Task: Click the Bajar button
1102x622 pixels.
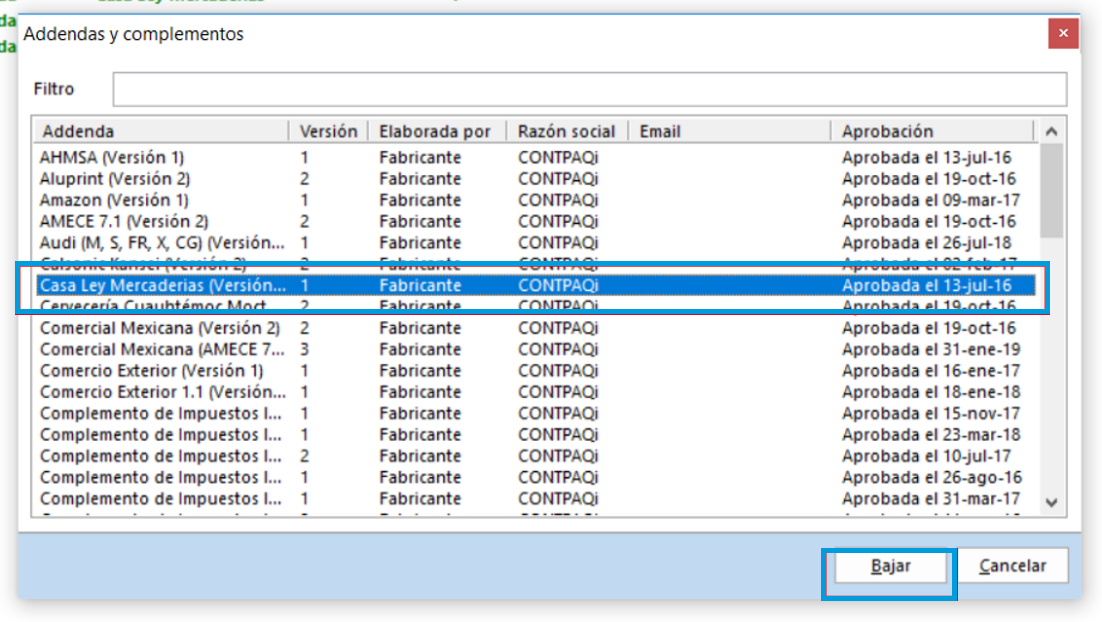Action: [889, 566]
